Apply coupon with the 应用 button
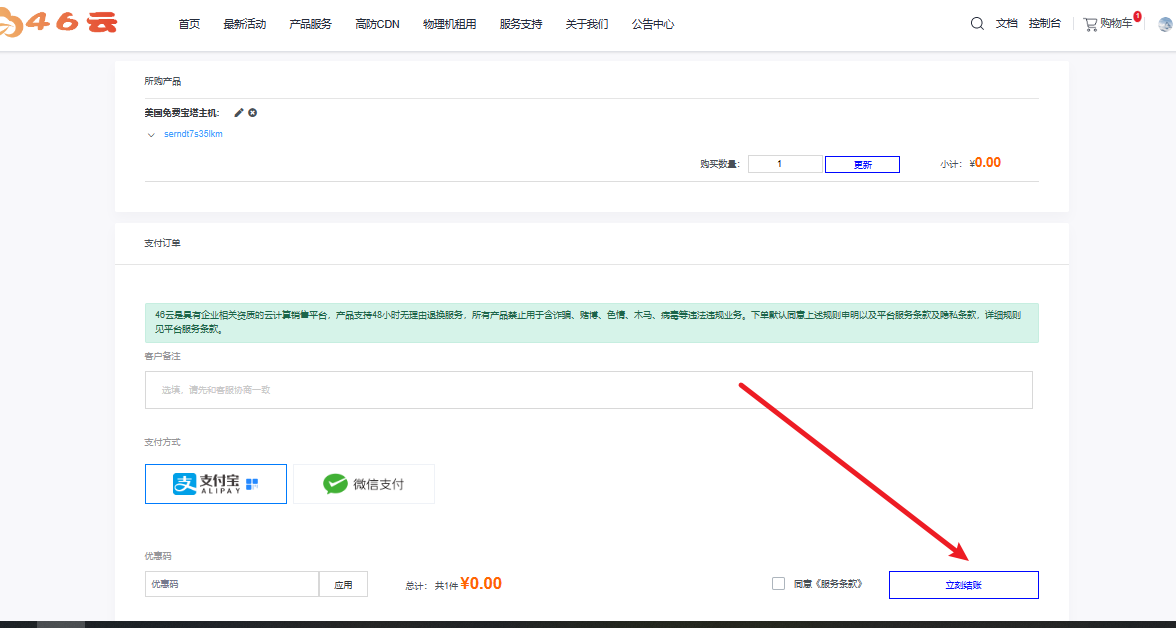 click(343, 585)
